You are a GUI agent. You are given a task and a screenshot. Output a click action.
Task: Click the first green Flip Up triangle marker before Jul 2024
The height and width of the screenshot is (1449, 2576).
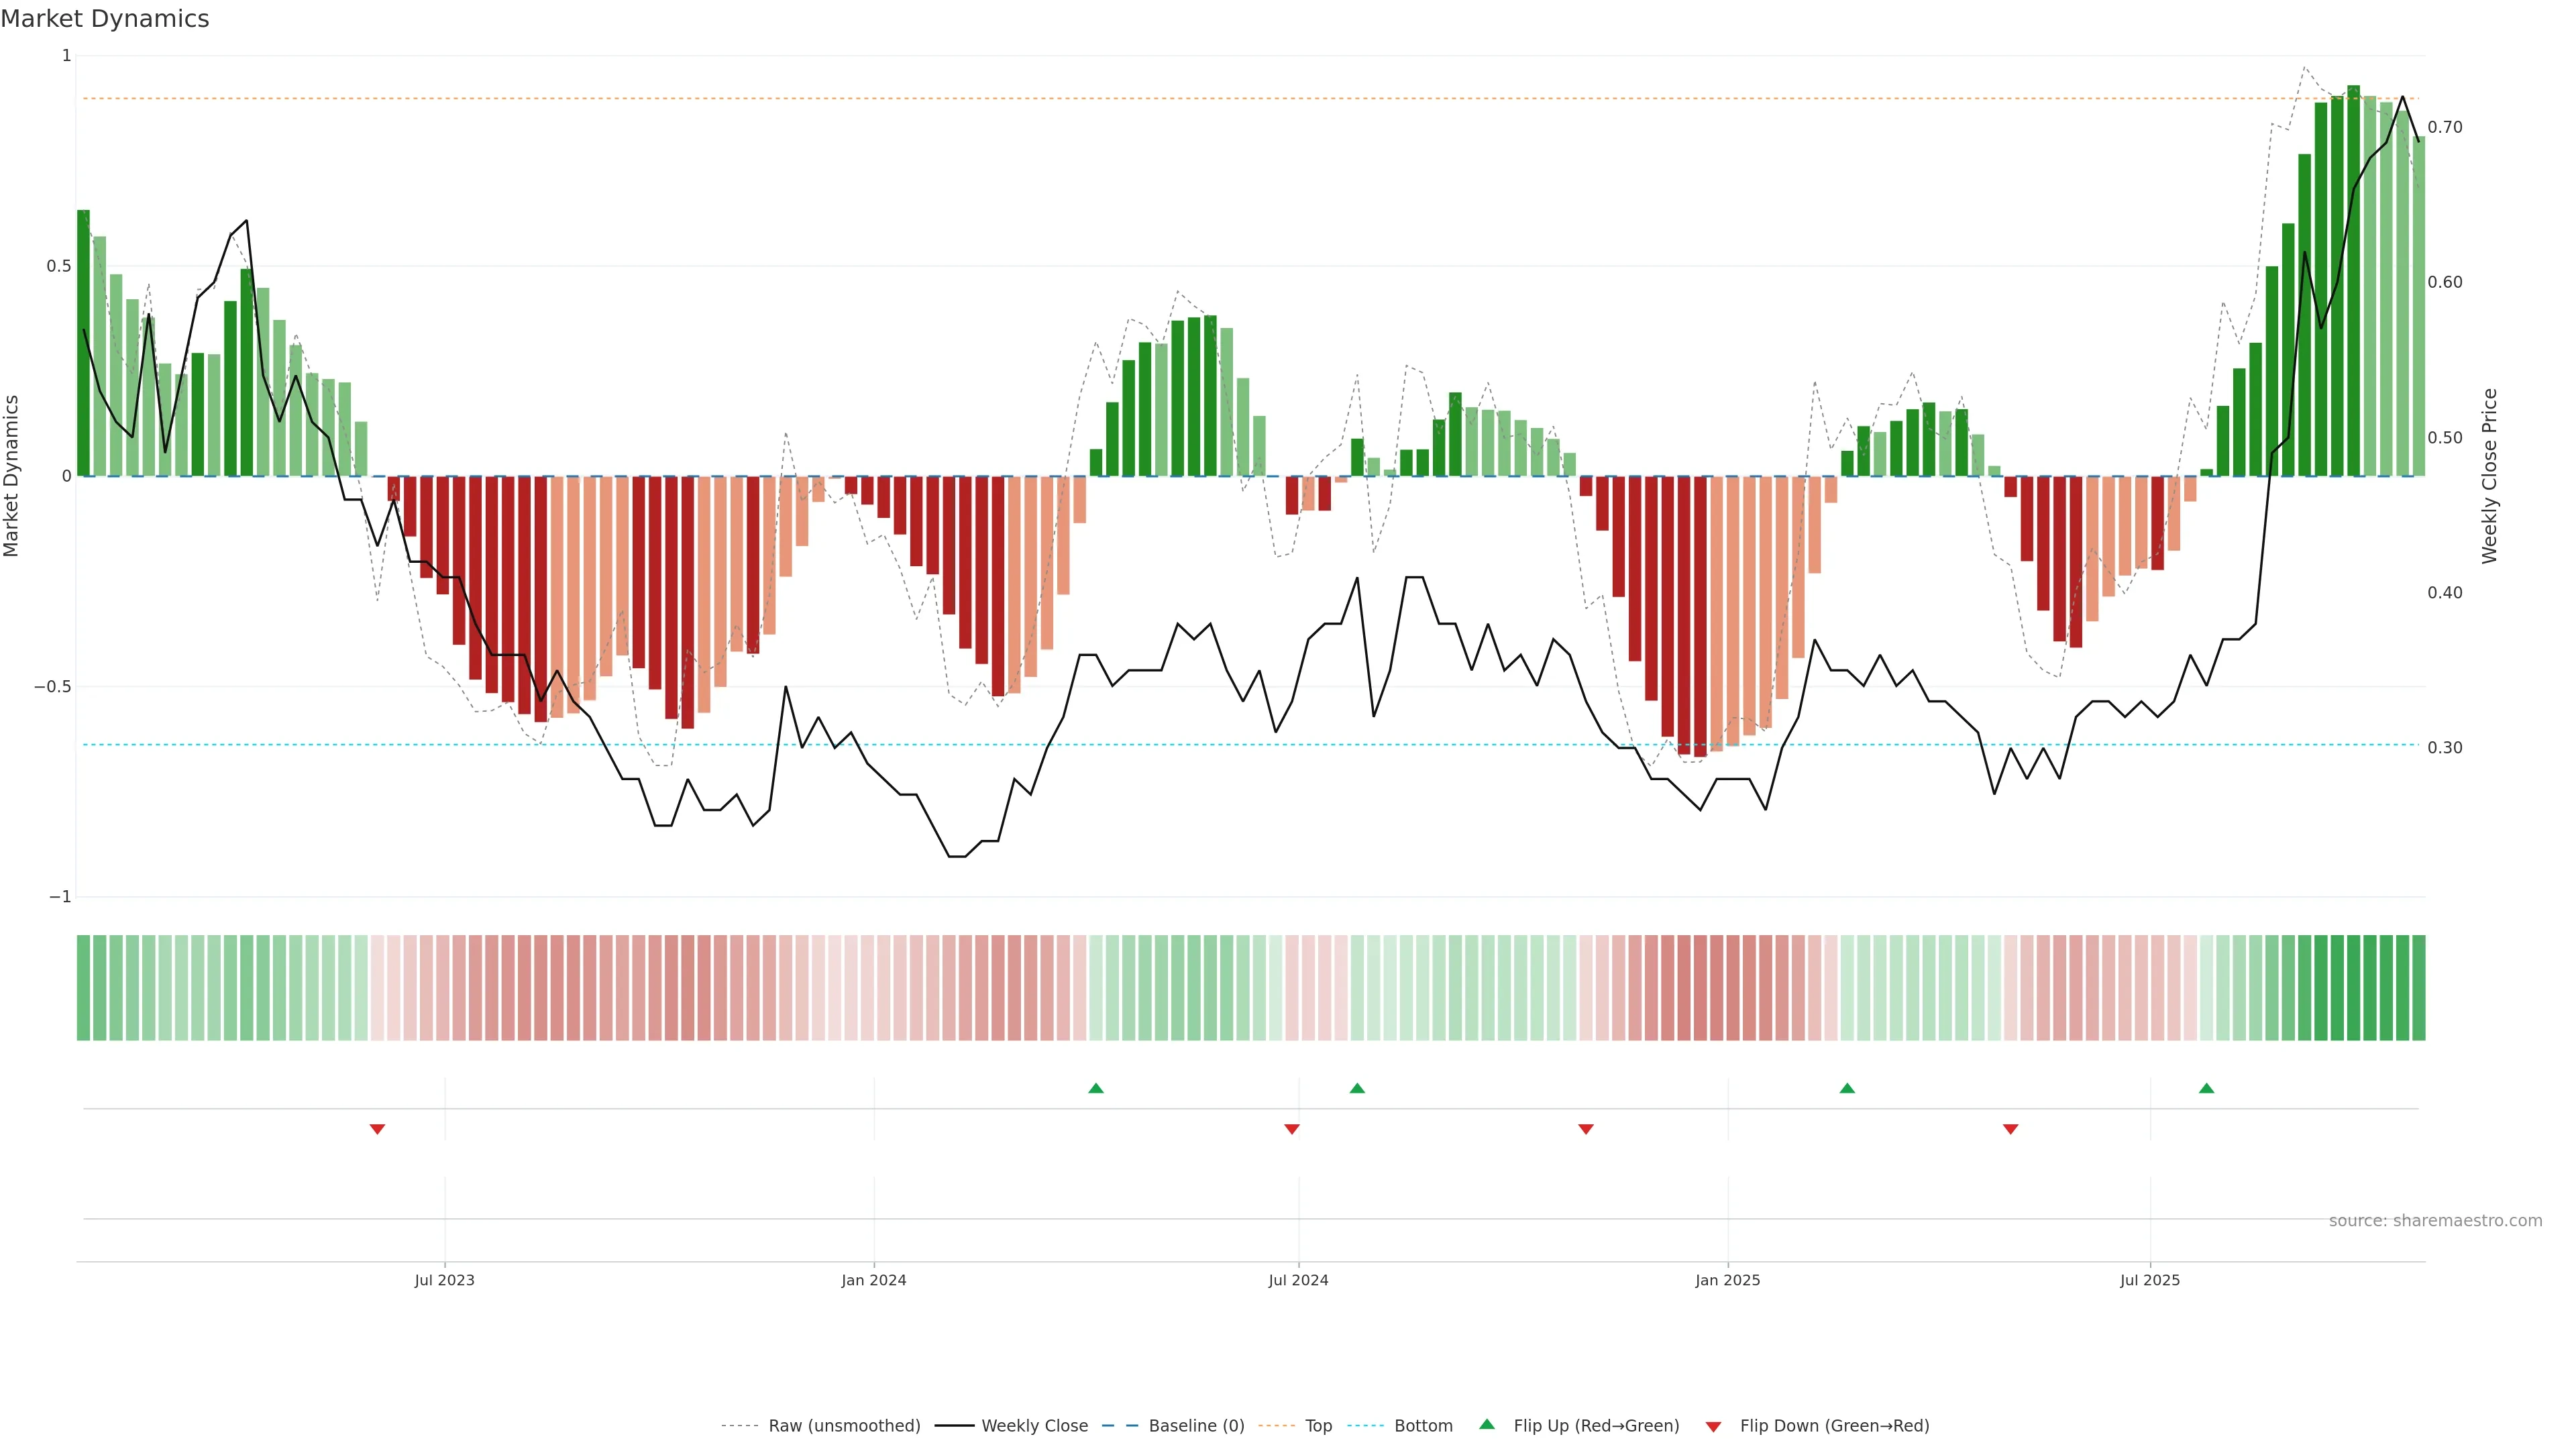click(1095, 1088)
